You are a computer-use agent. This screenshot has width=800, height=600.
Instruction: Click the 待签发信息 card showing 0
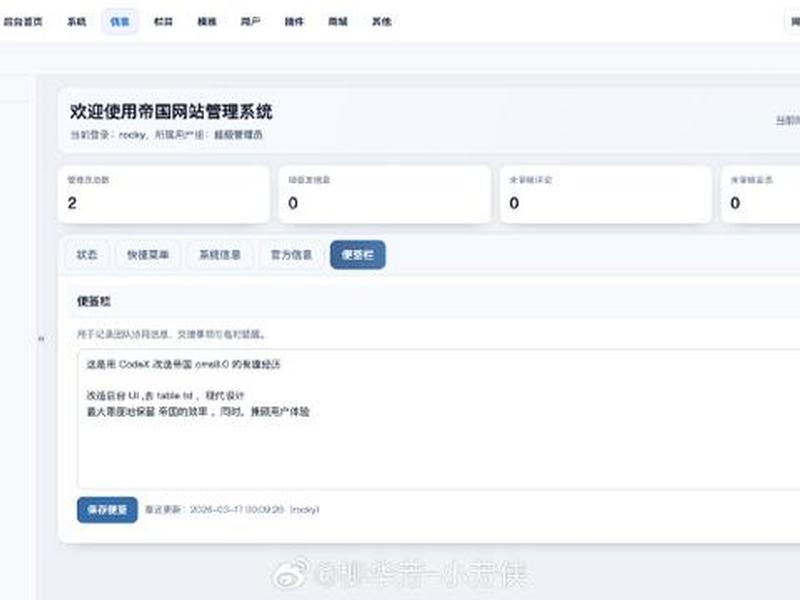tap(385, 194)
